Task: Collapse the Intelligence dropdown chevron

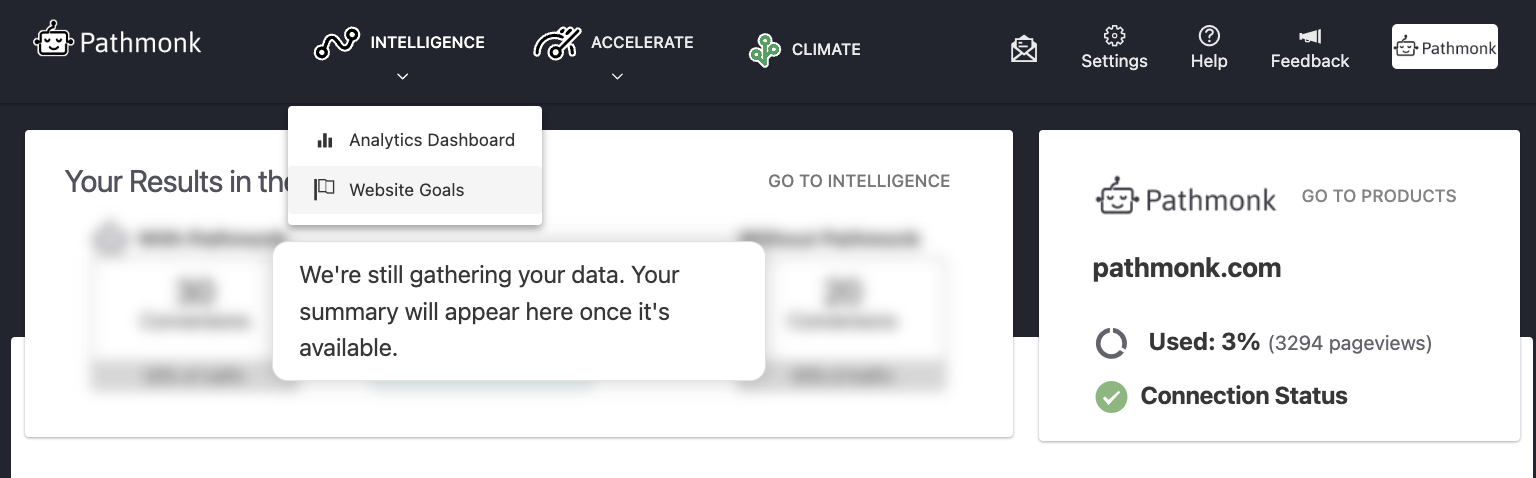Action: (402, 76)
